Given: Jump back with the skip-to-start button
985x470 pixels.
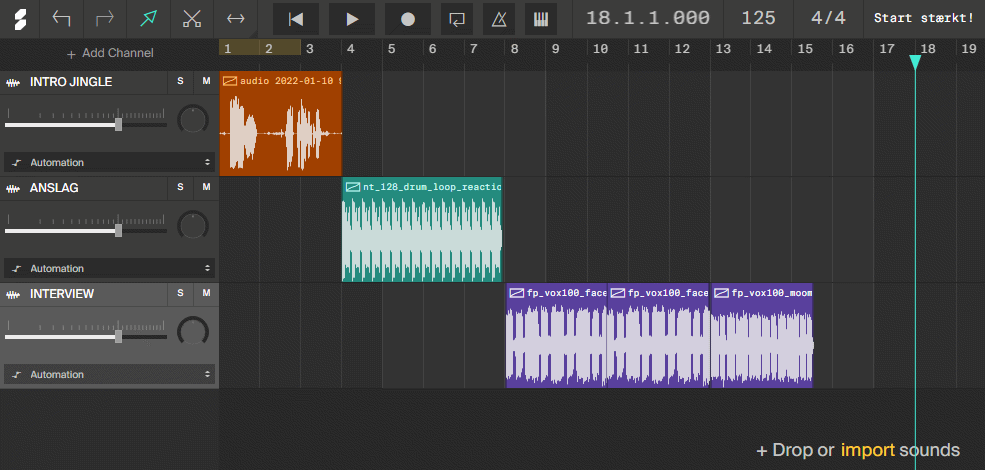Looking at the screenshot, I should pyautogui.click(x=296, y=19).
